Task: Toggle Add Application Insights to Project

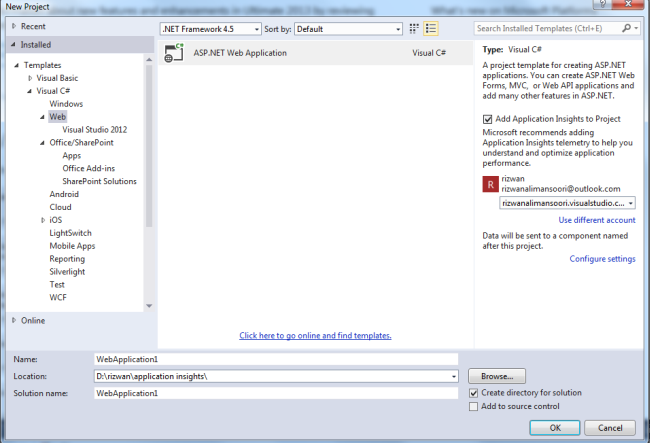Action: (488, 119)
